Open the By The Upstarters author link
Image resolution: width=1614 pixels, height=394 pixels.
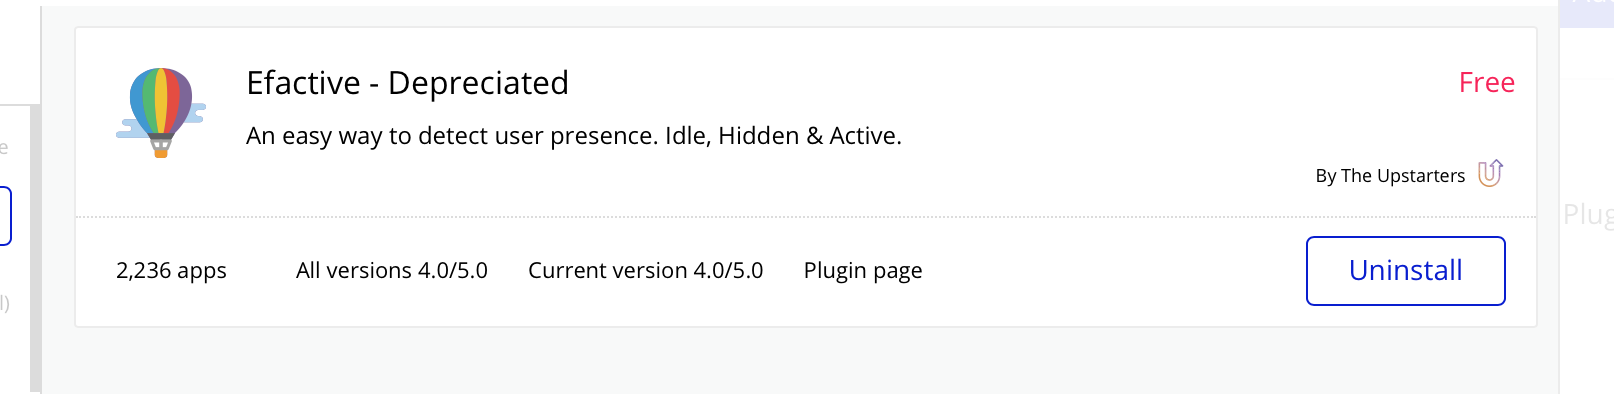(x=1390, y=176)
